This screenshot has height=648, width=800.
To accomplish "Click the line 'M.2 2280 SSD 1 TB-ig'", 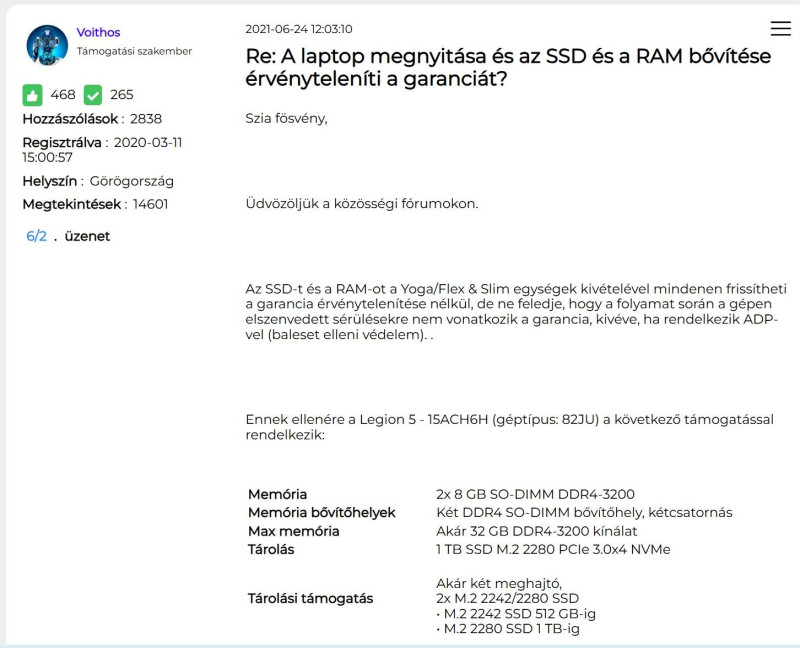I will [508, 629].
